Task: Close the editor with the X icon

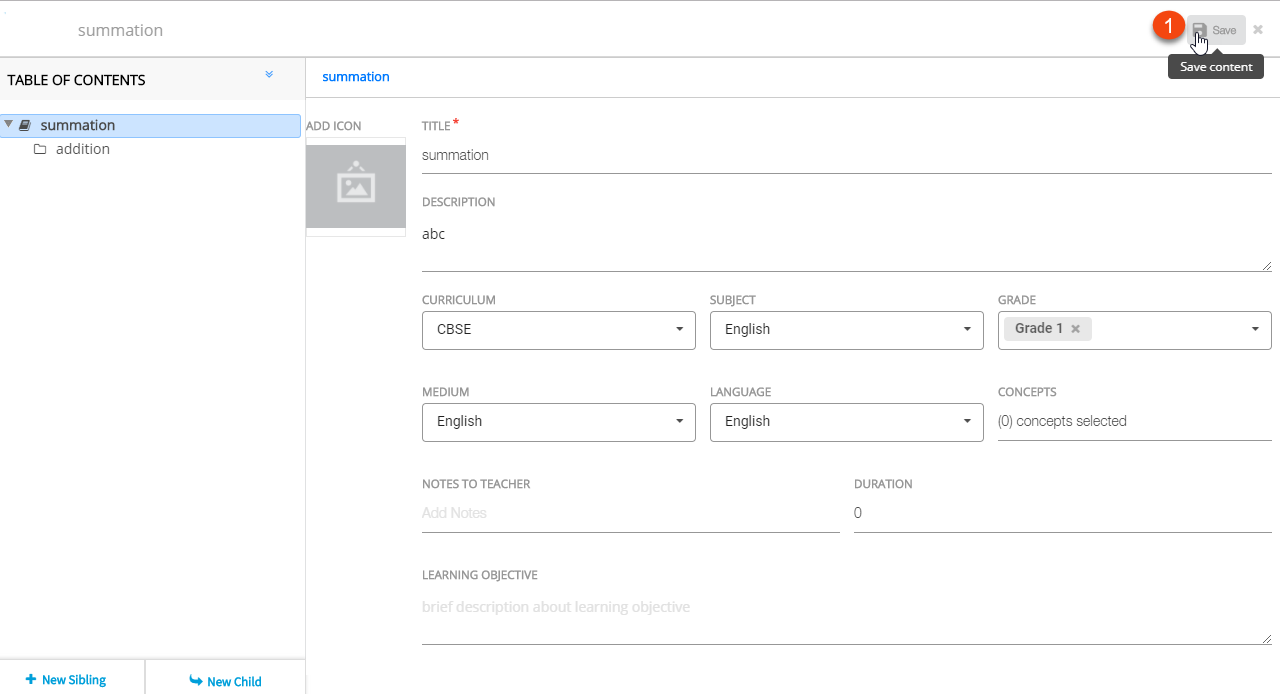Action: coord(1258,30)
